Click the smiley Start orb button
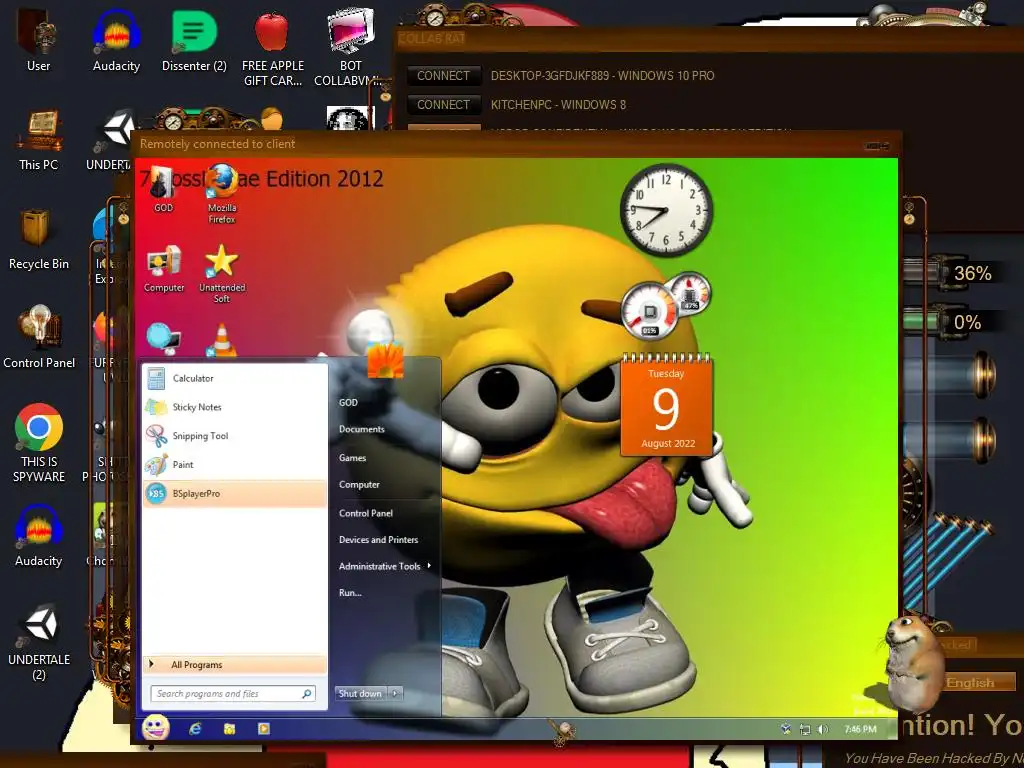Viewport: 1024px width, 768px height. coord(155,727)
